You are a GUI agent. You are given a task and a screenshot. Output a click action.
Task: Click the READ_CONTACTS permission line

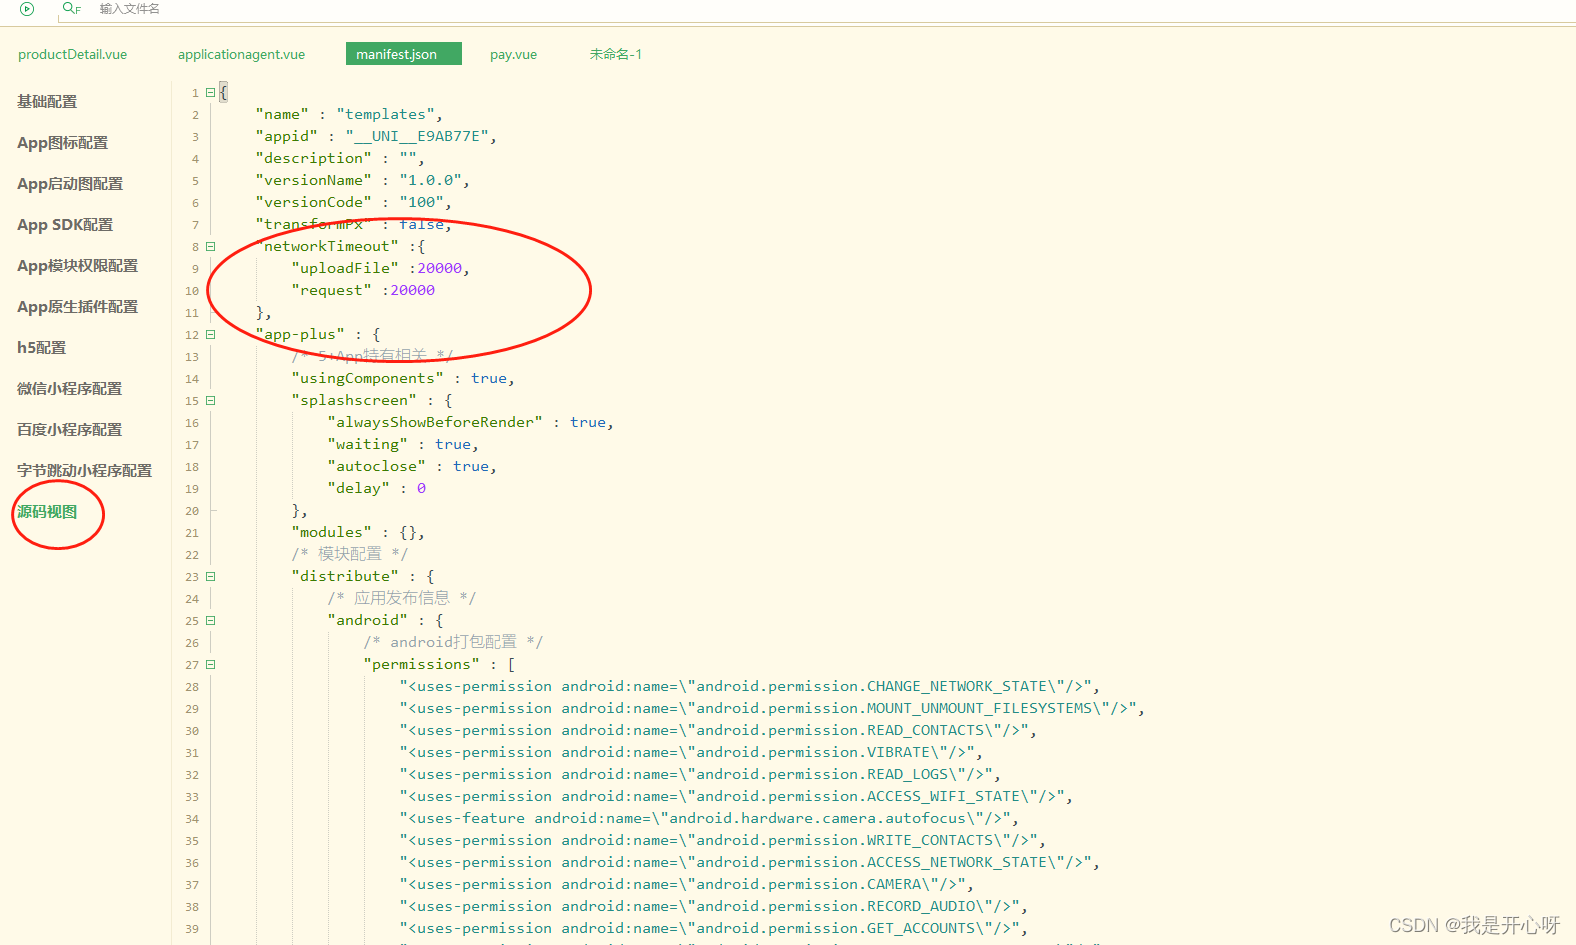(x=718, y=730)
